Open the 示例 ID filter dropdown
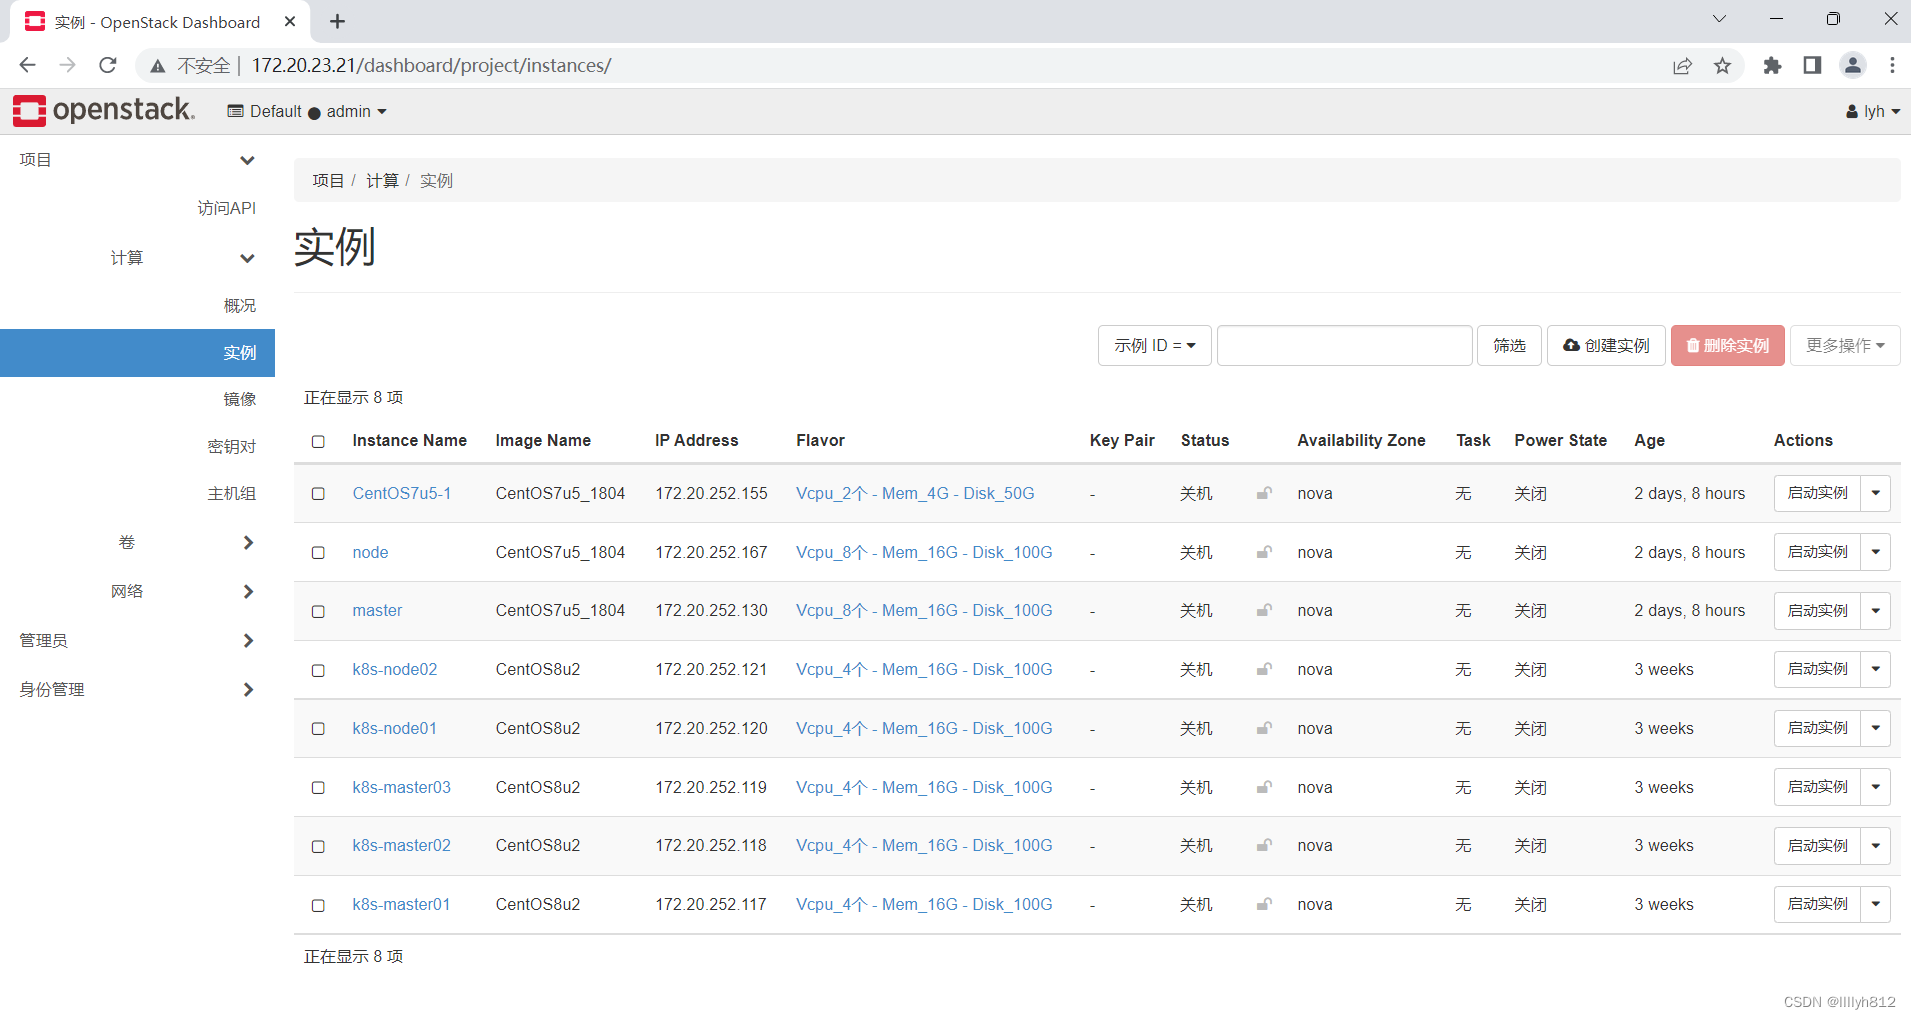Image resolution: width=1911 pixels, height=1019 pixels. (1154, 345)
